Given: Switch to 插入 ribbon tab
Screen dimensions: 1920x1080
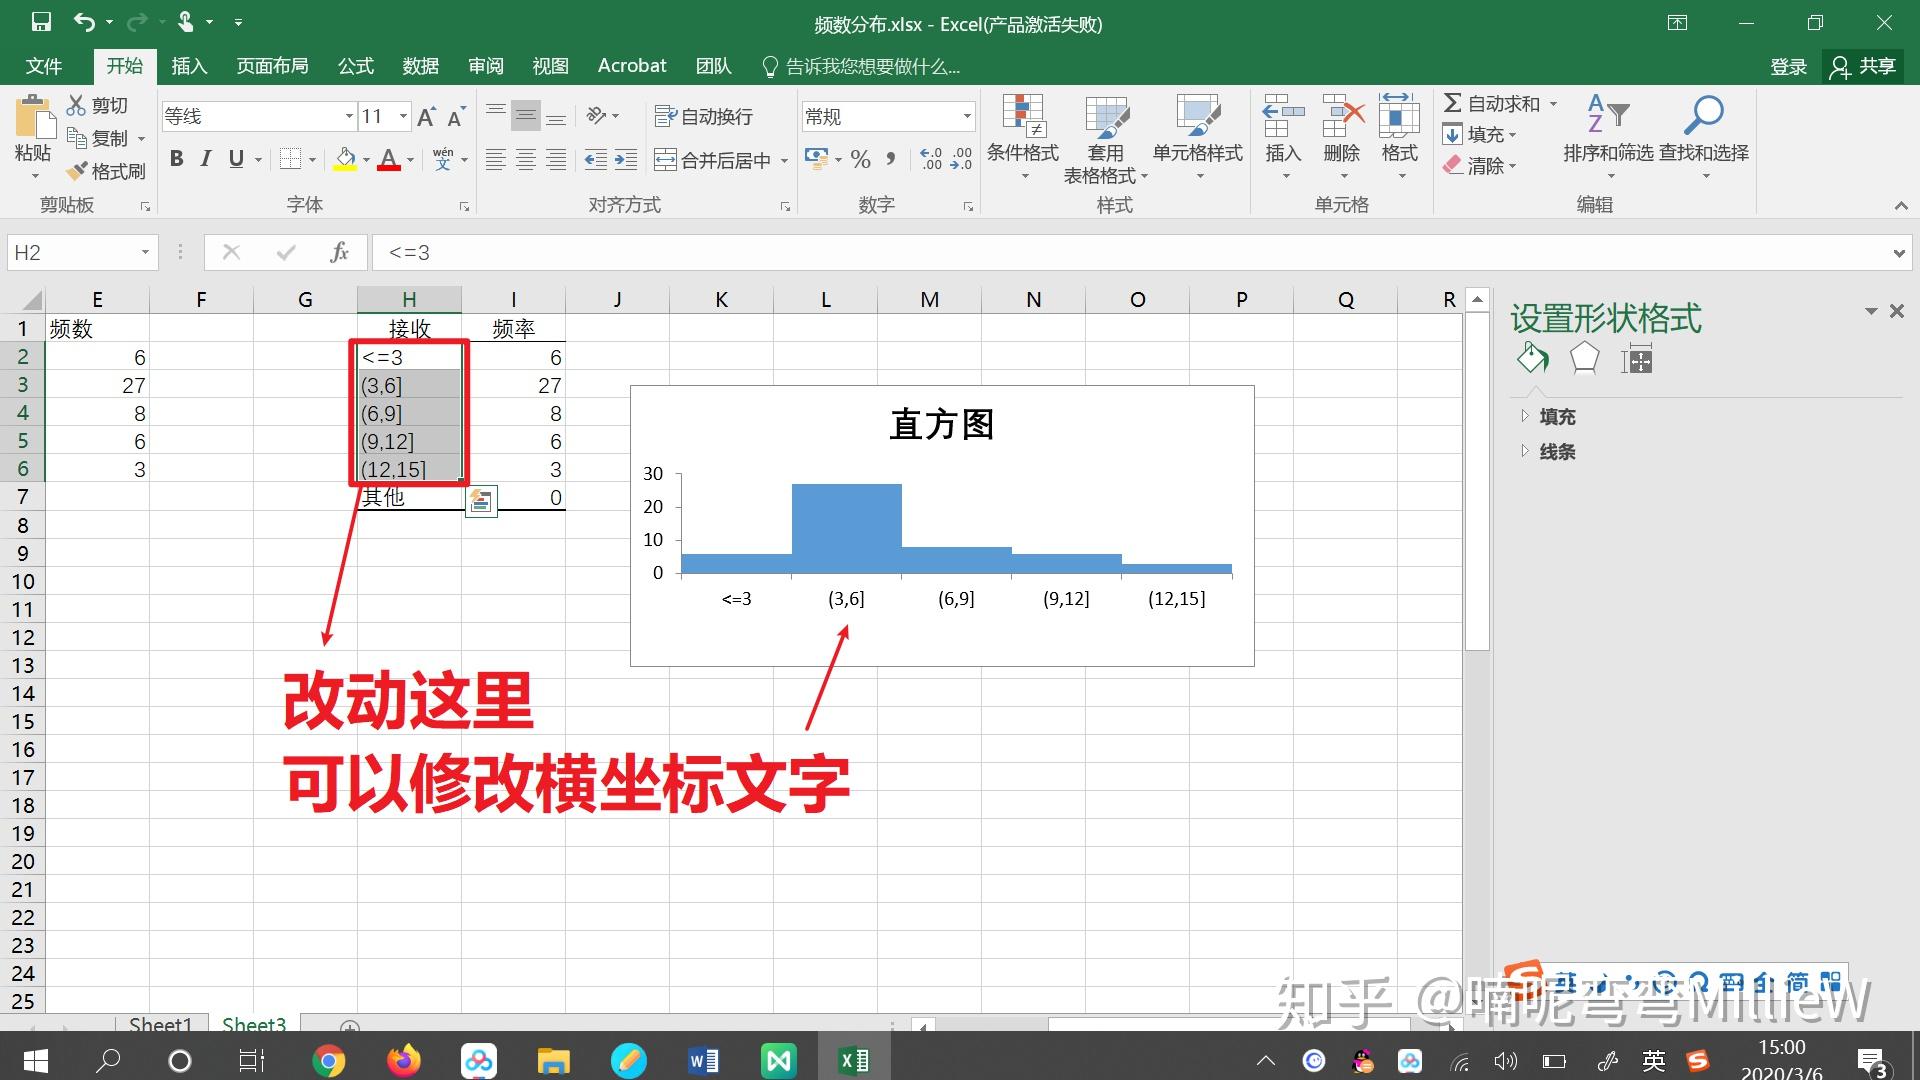Looking at the screenshot, I should tap(189, 66).
